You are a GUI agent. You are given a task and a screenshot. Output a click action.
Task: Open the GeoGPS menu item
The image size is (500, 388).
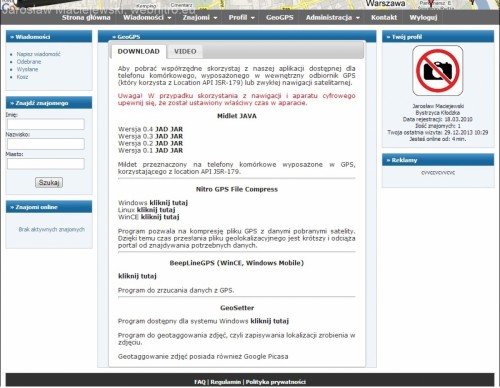279,17
